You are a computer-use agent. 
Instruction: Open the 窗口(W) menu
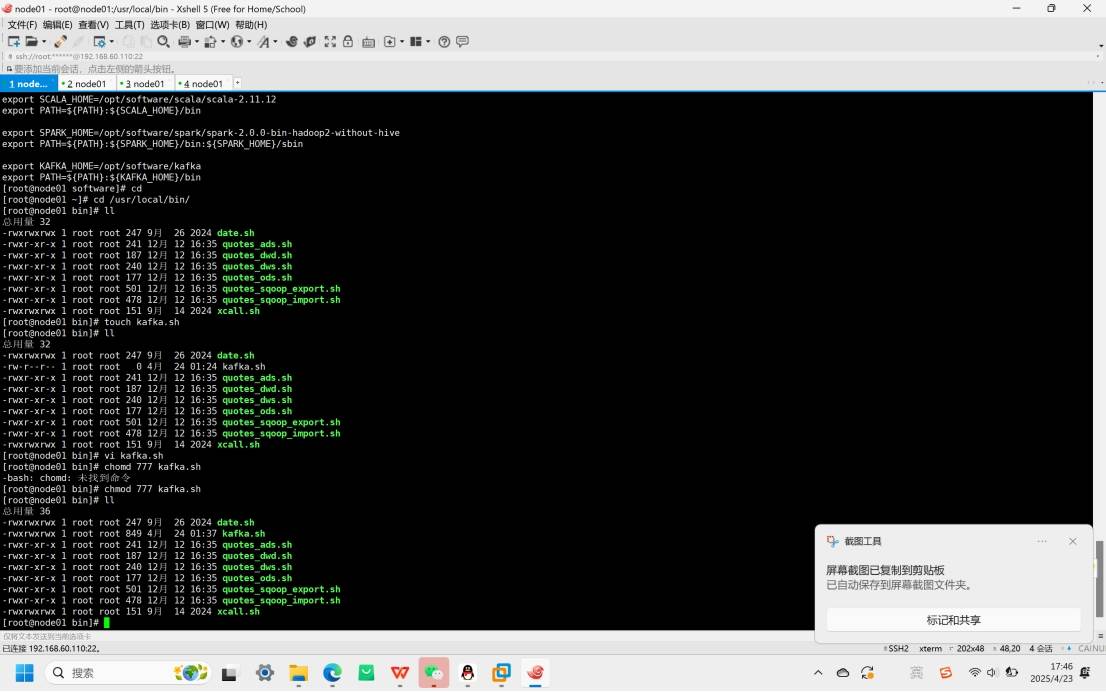click(212, 25)
